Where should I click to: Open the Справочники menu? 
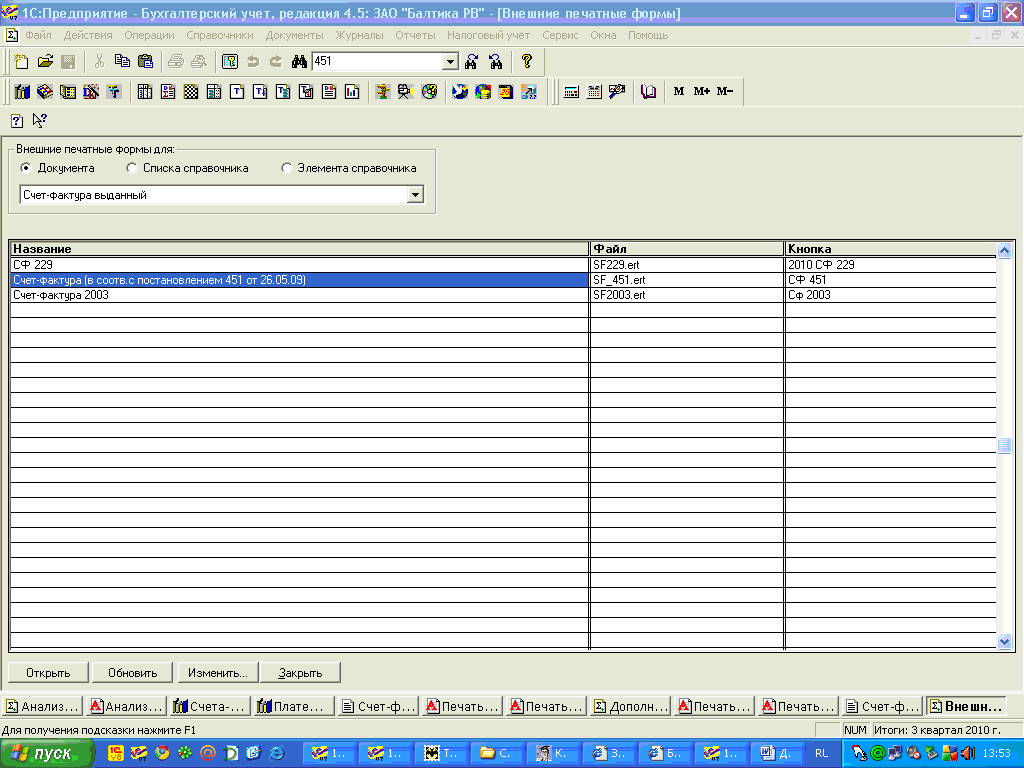click(x=219, y=35)
